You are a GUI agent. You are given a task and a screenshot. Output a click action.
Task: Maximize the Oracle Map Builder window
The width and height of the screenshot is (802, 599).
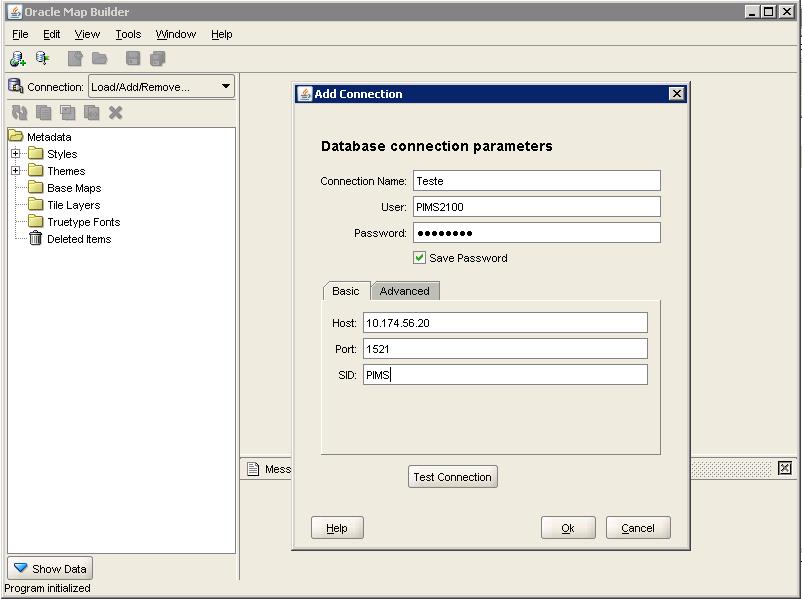(x=768, y=11)
